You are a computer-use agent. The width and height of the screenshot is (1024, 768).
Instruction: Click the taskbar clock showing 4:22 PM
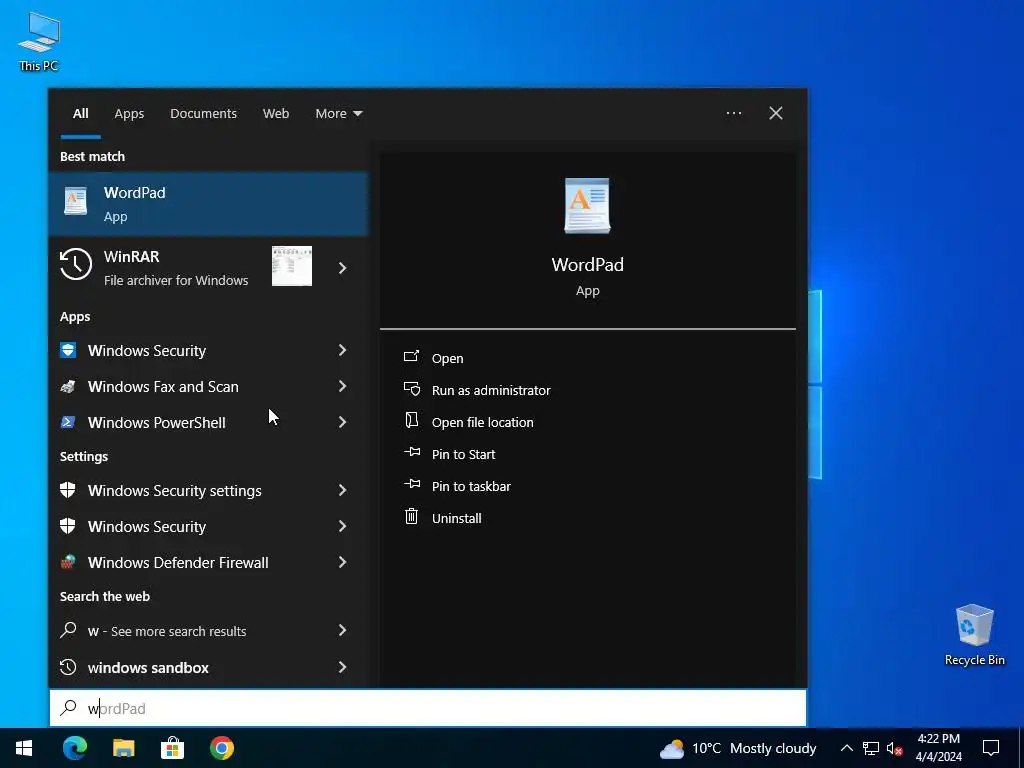pyautogui.click(x=938, y=748)
